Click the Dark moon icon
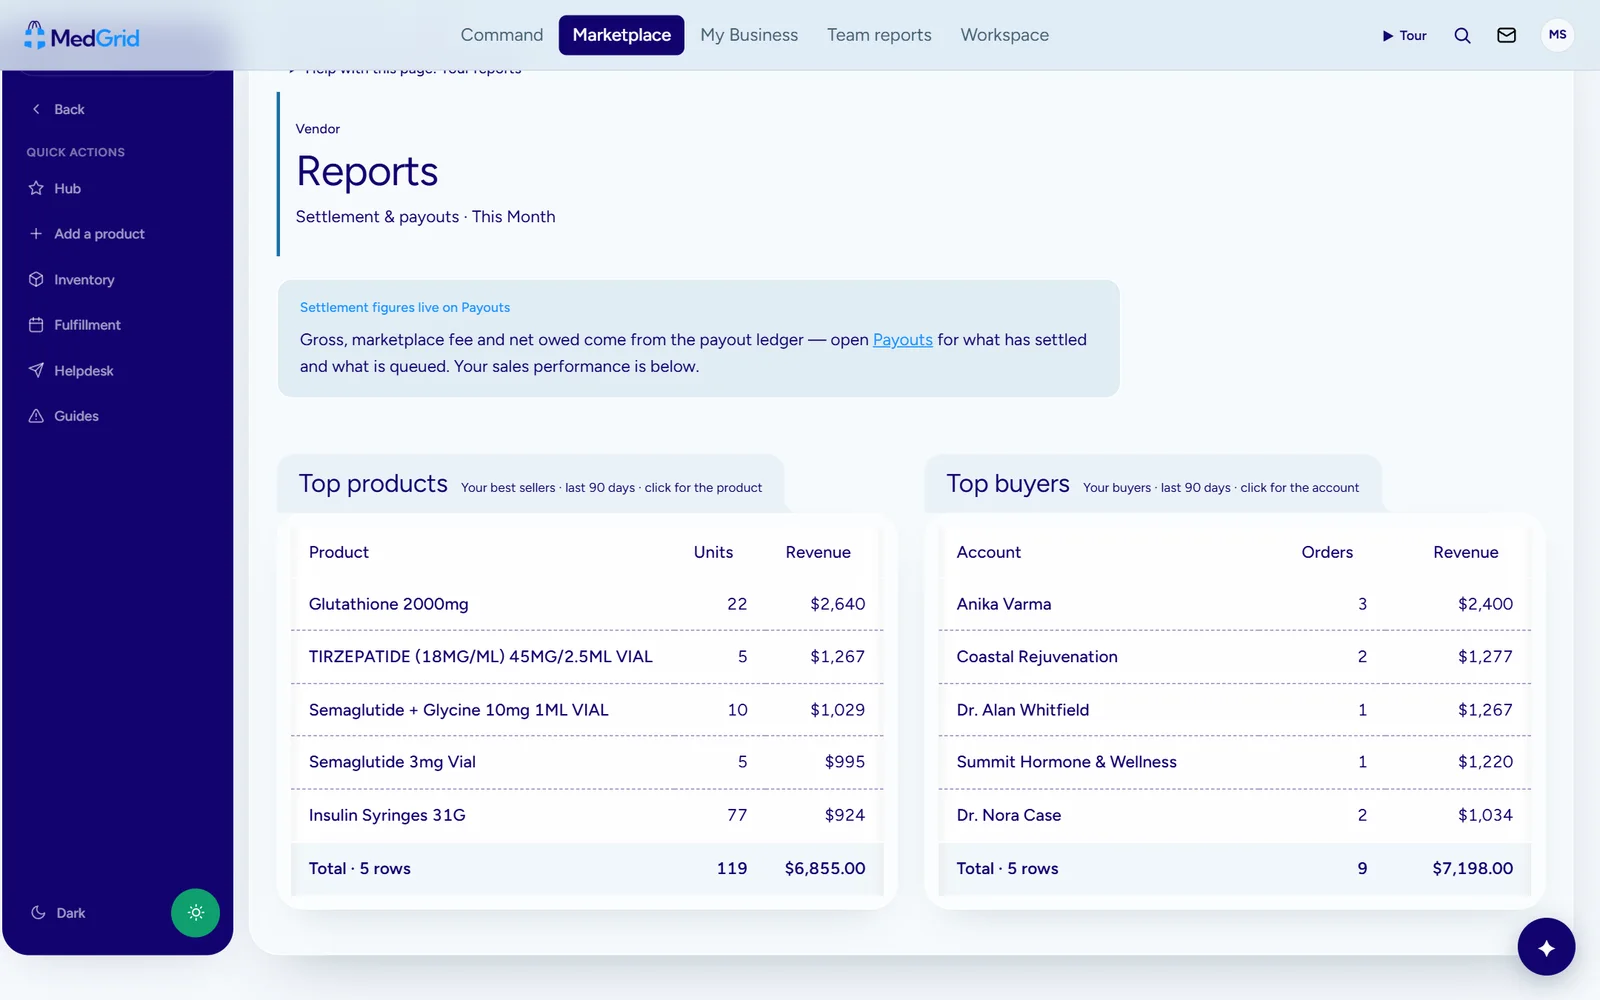Image resolution: width=1600 pixels, height=1000 pixels. tap(38, 913)
